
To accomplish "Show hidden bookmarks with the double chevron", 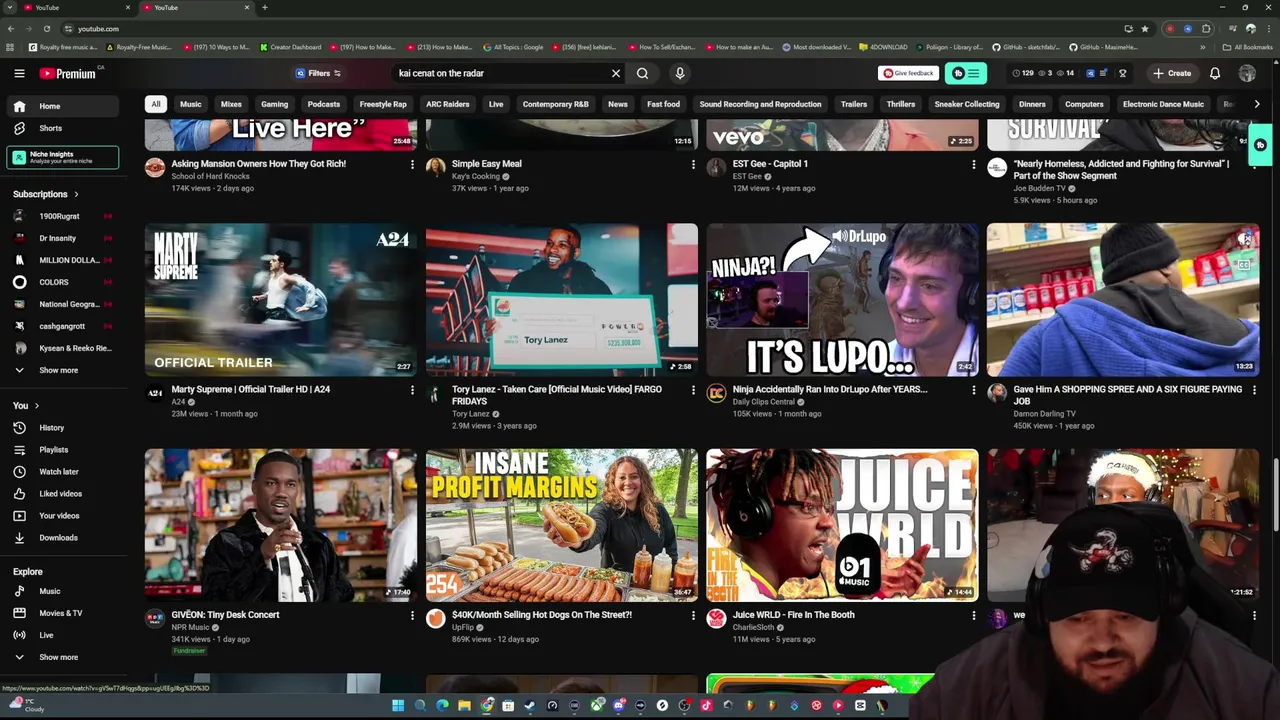I will point(1203,47).
